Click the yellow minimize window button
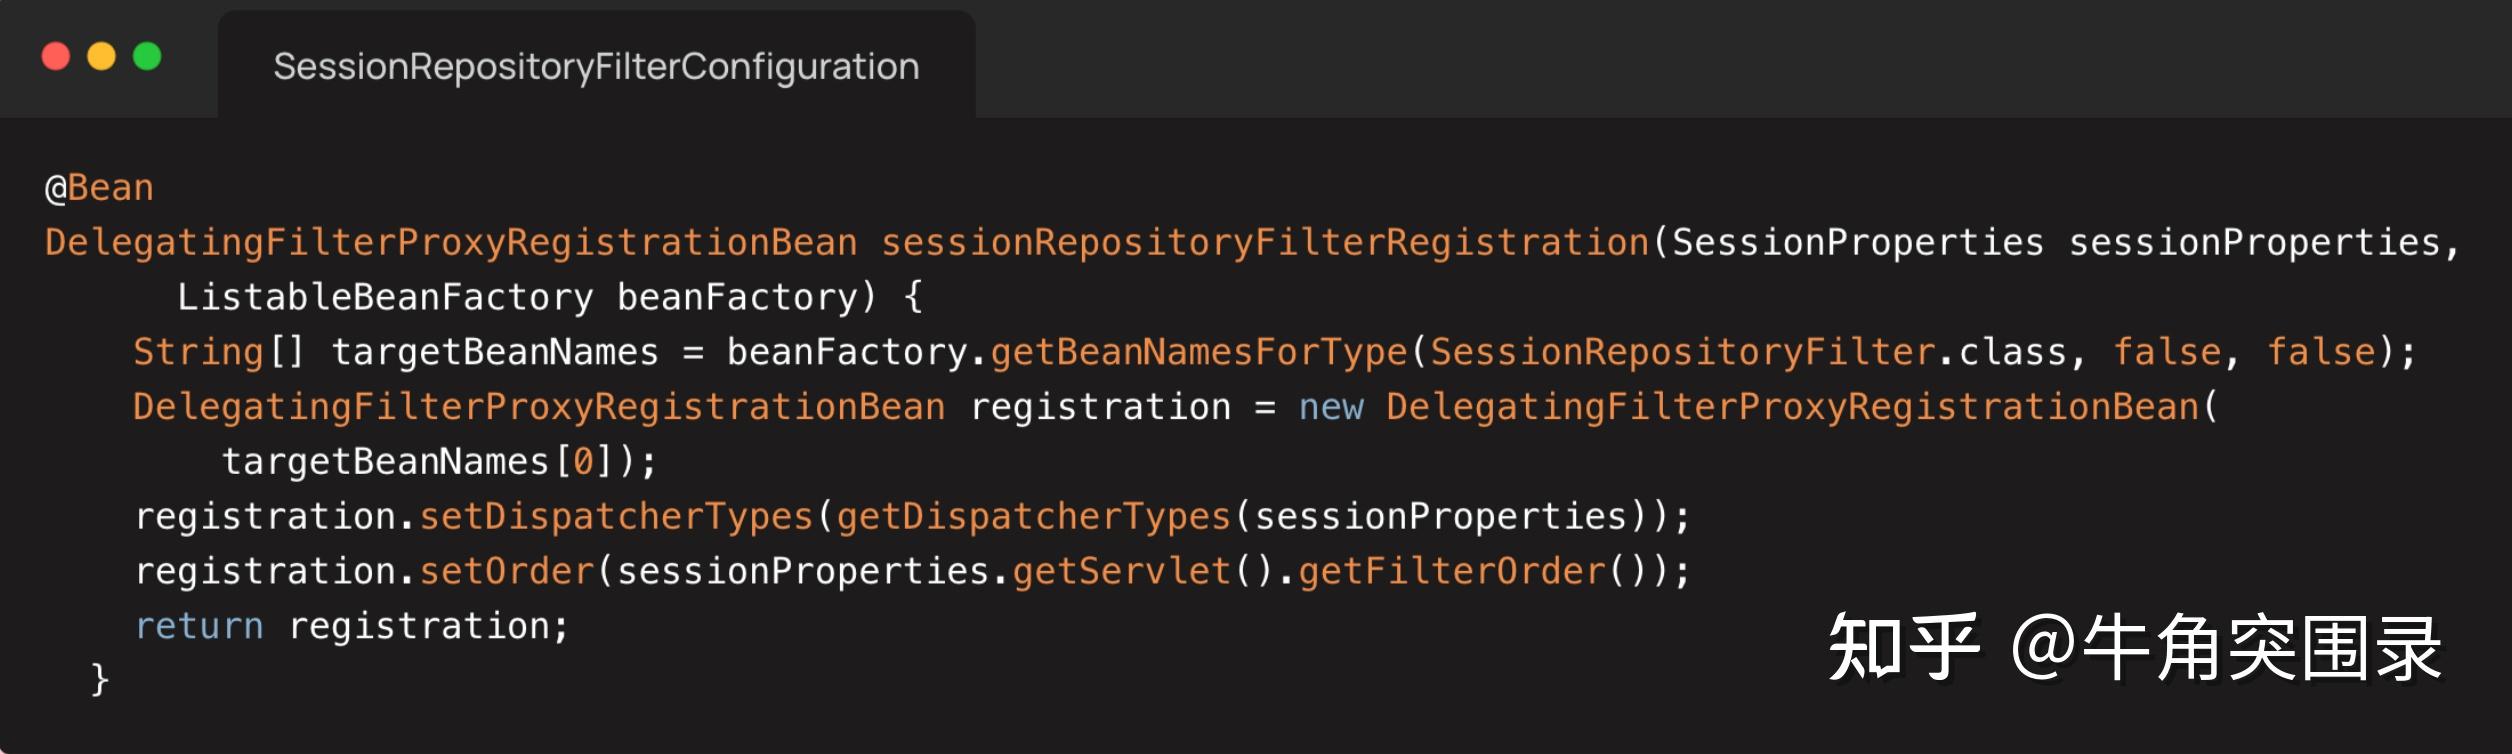The width and height of the screenshot is (2512, 754). 102,57
